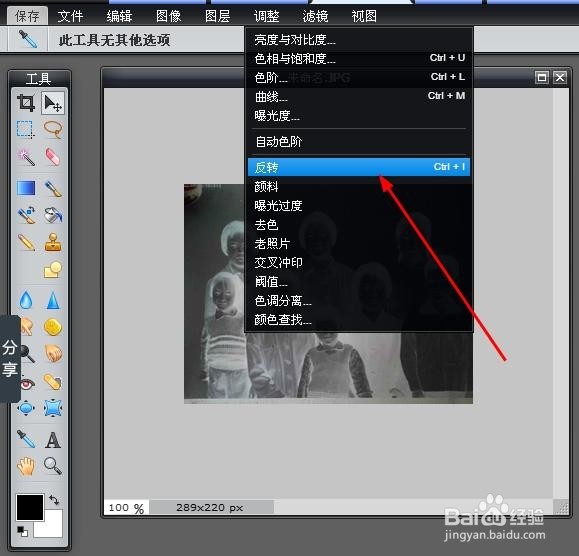
Task: Select the Shape drawing tool
Action: tap(53, 270)
